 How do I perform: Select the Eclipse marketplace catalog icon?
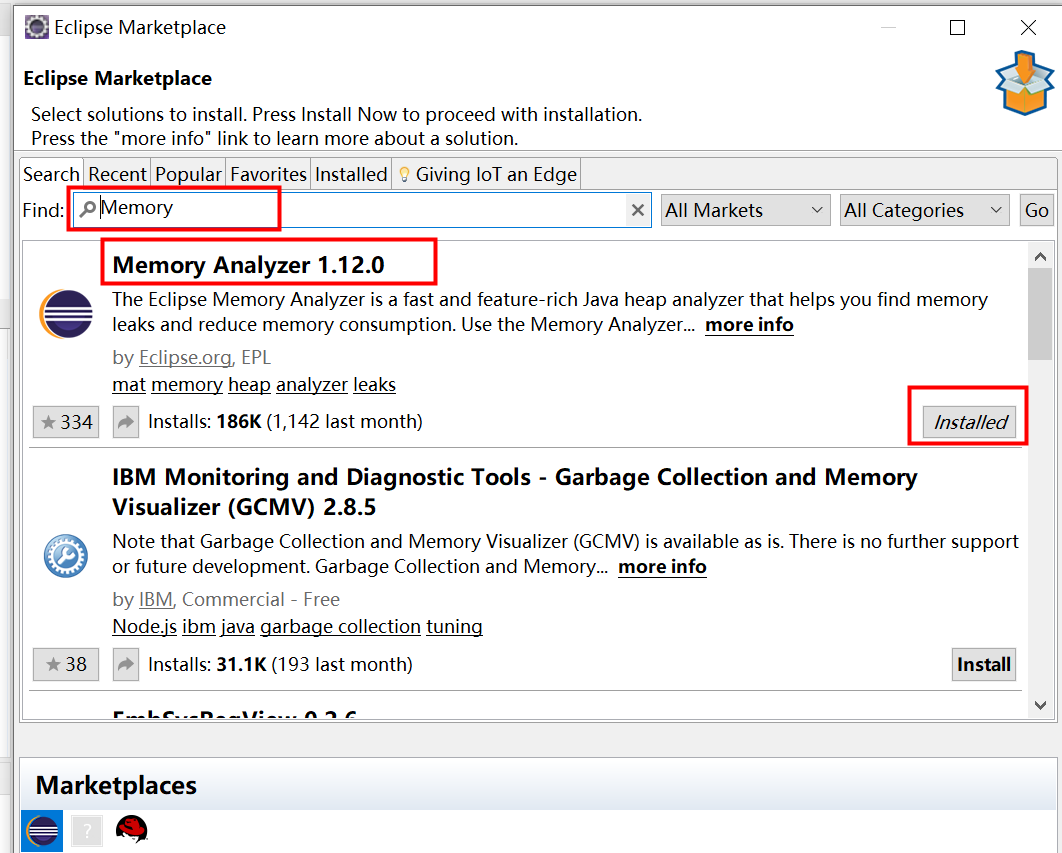[42, 831]
